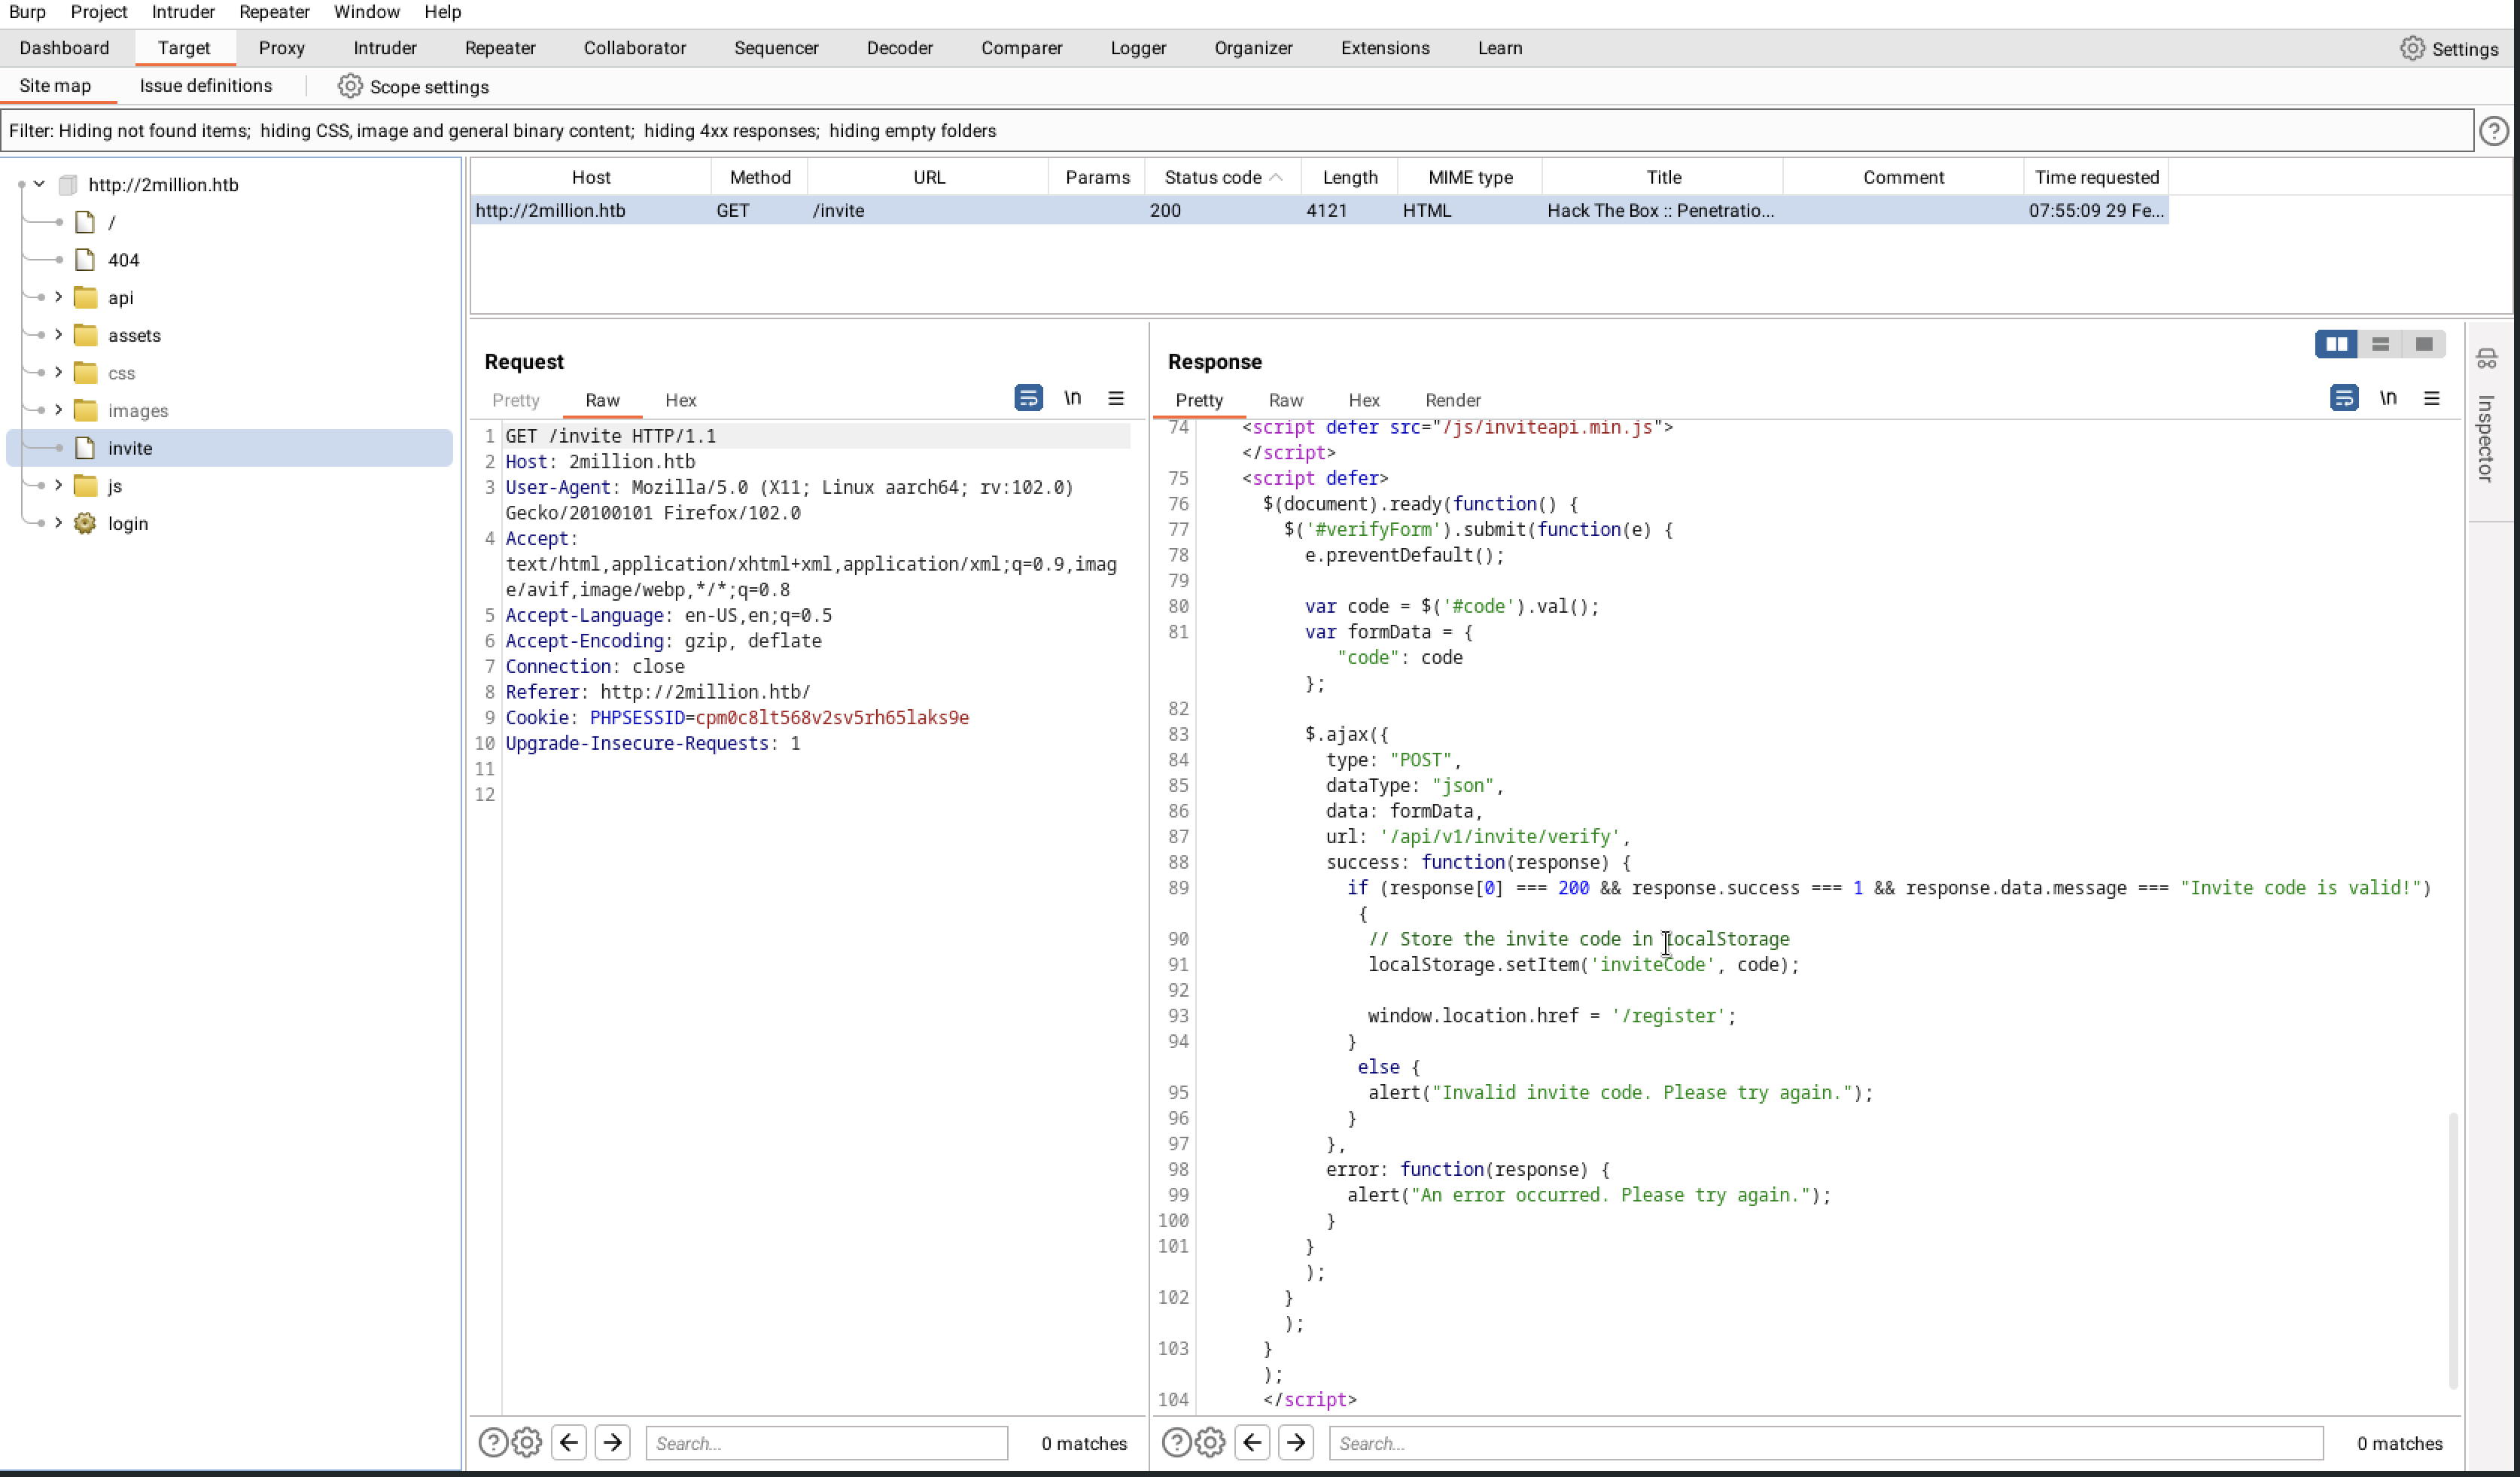The height and width of the screenshot is (1477, 2520).
Task: Select side-by-side layout view icon
Action: [2337, 344]
